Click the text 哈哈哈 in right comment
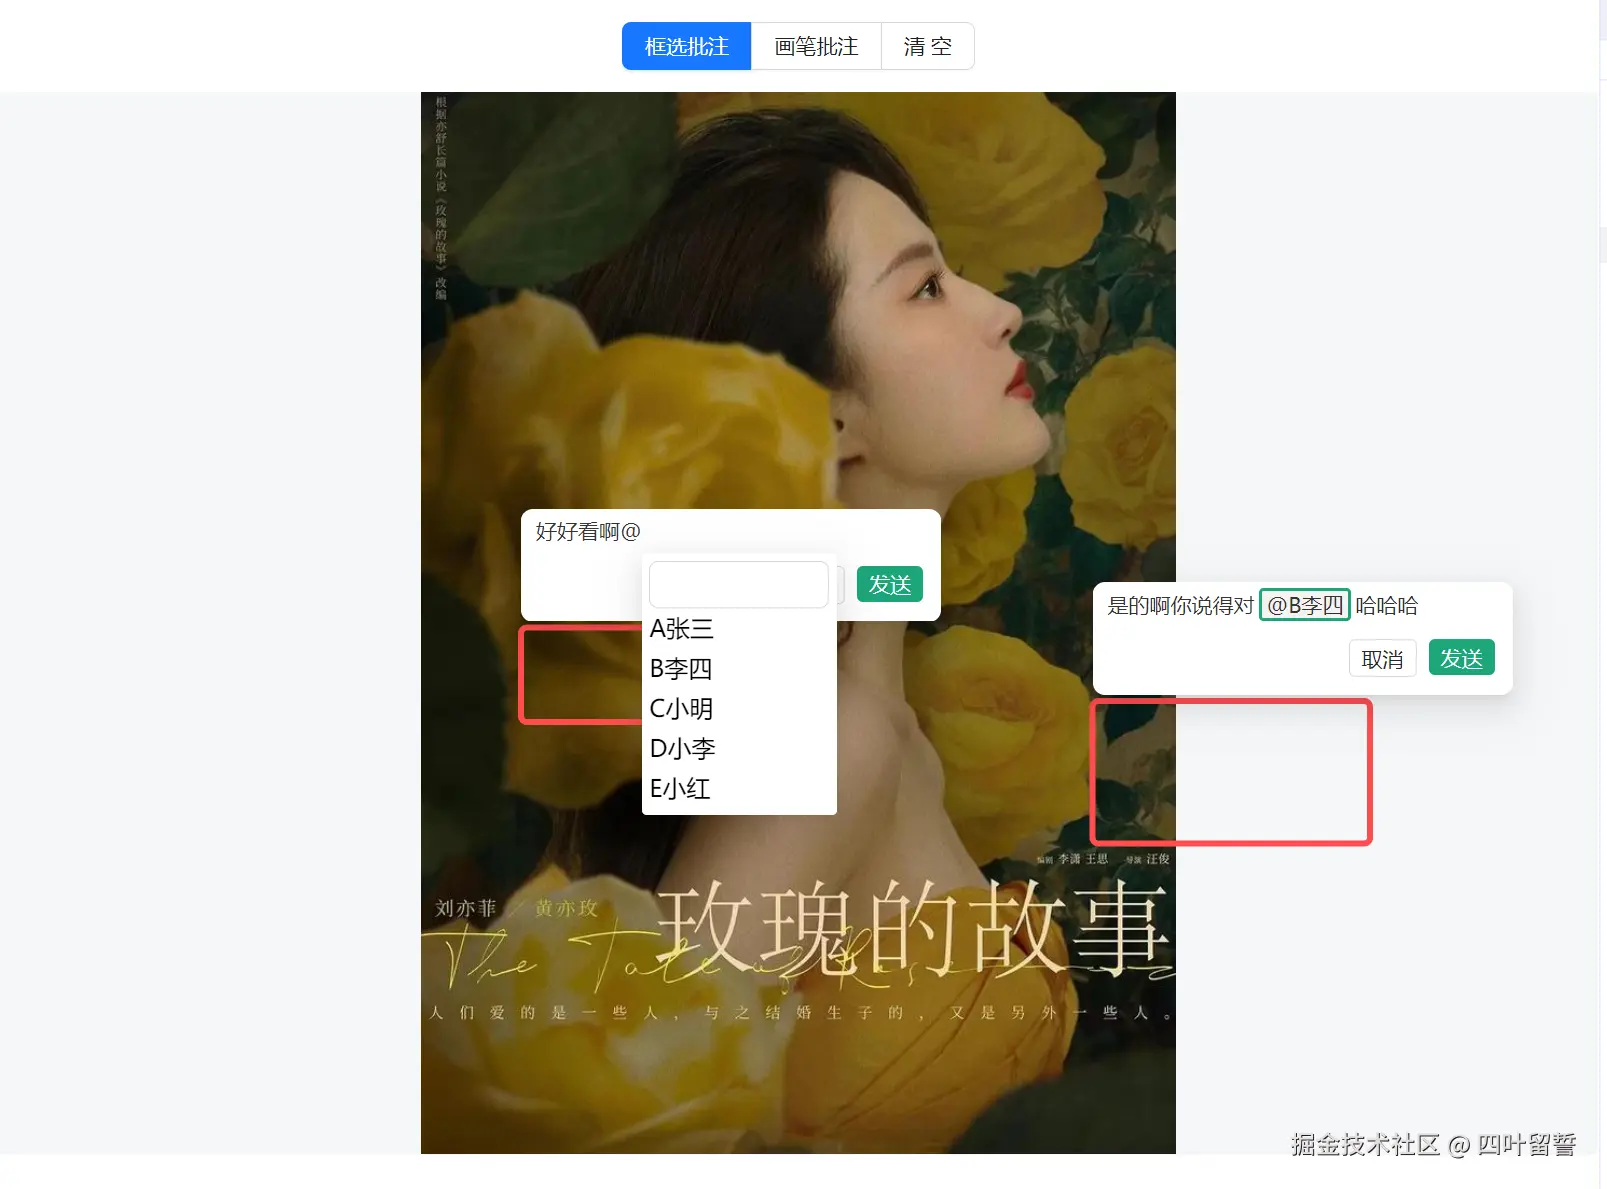Screen dimensions: 1607x1189 pos(1387,605)
